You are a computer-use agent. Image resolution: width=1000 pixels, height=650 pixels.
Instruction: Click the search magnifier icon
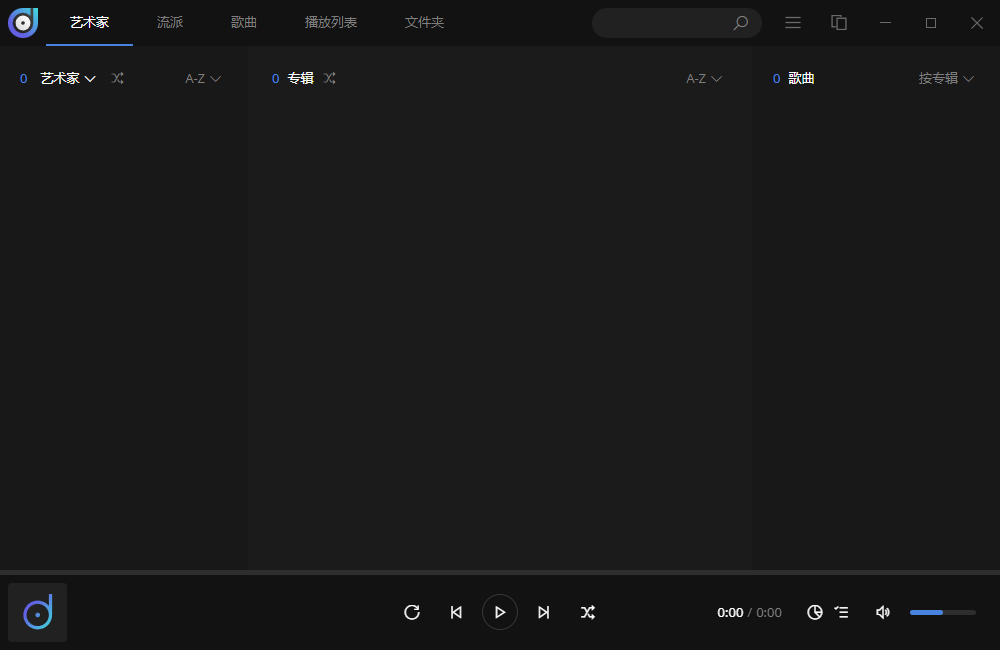(x=741, y=22)
